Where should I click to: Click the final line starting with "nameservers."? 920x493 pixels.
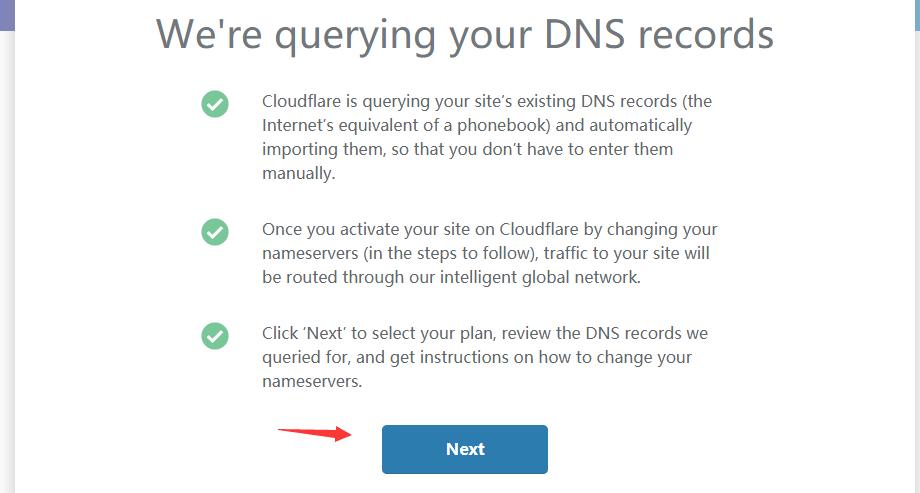click(310, 381)
